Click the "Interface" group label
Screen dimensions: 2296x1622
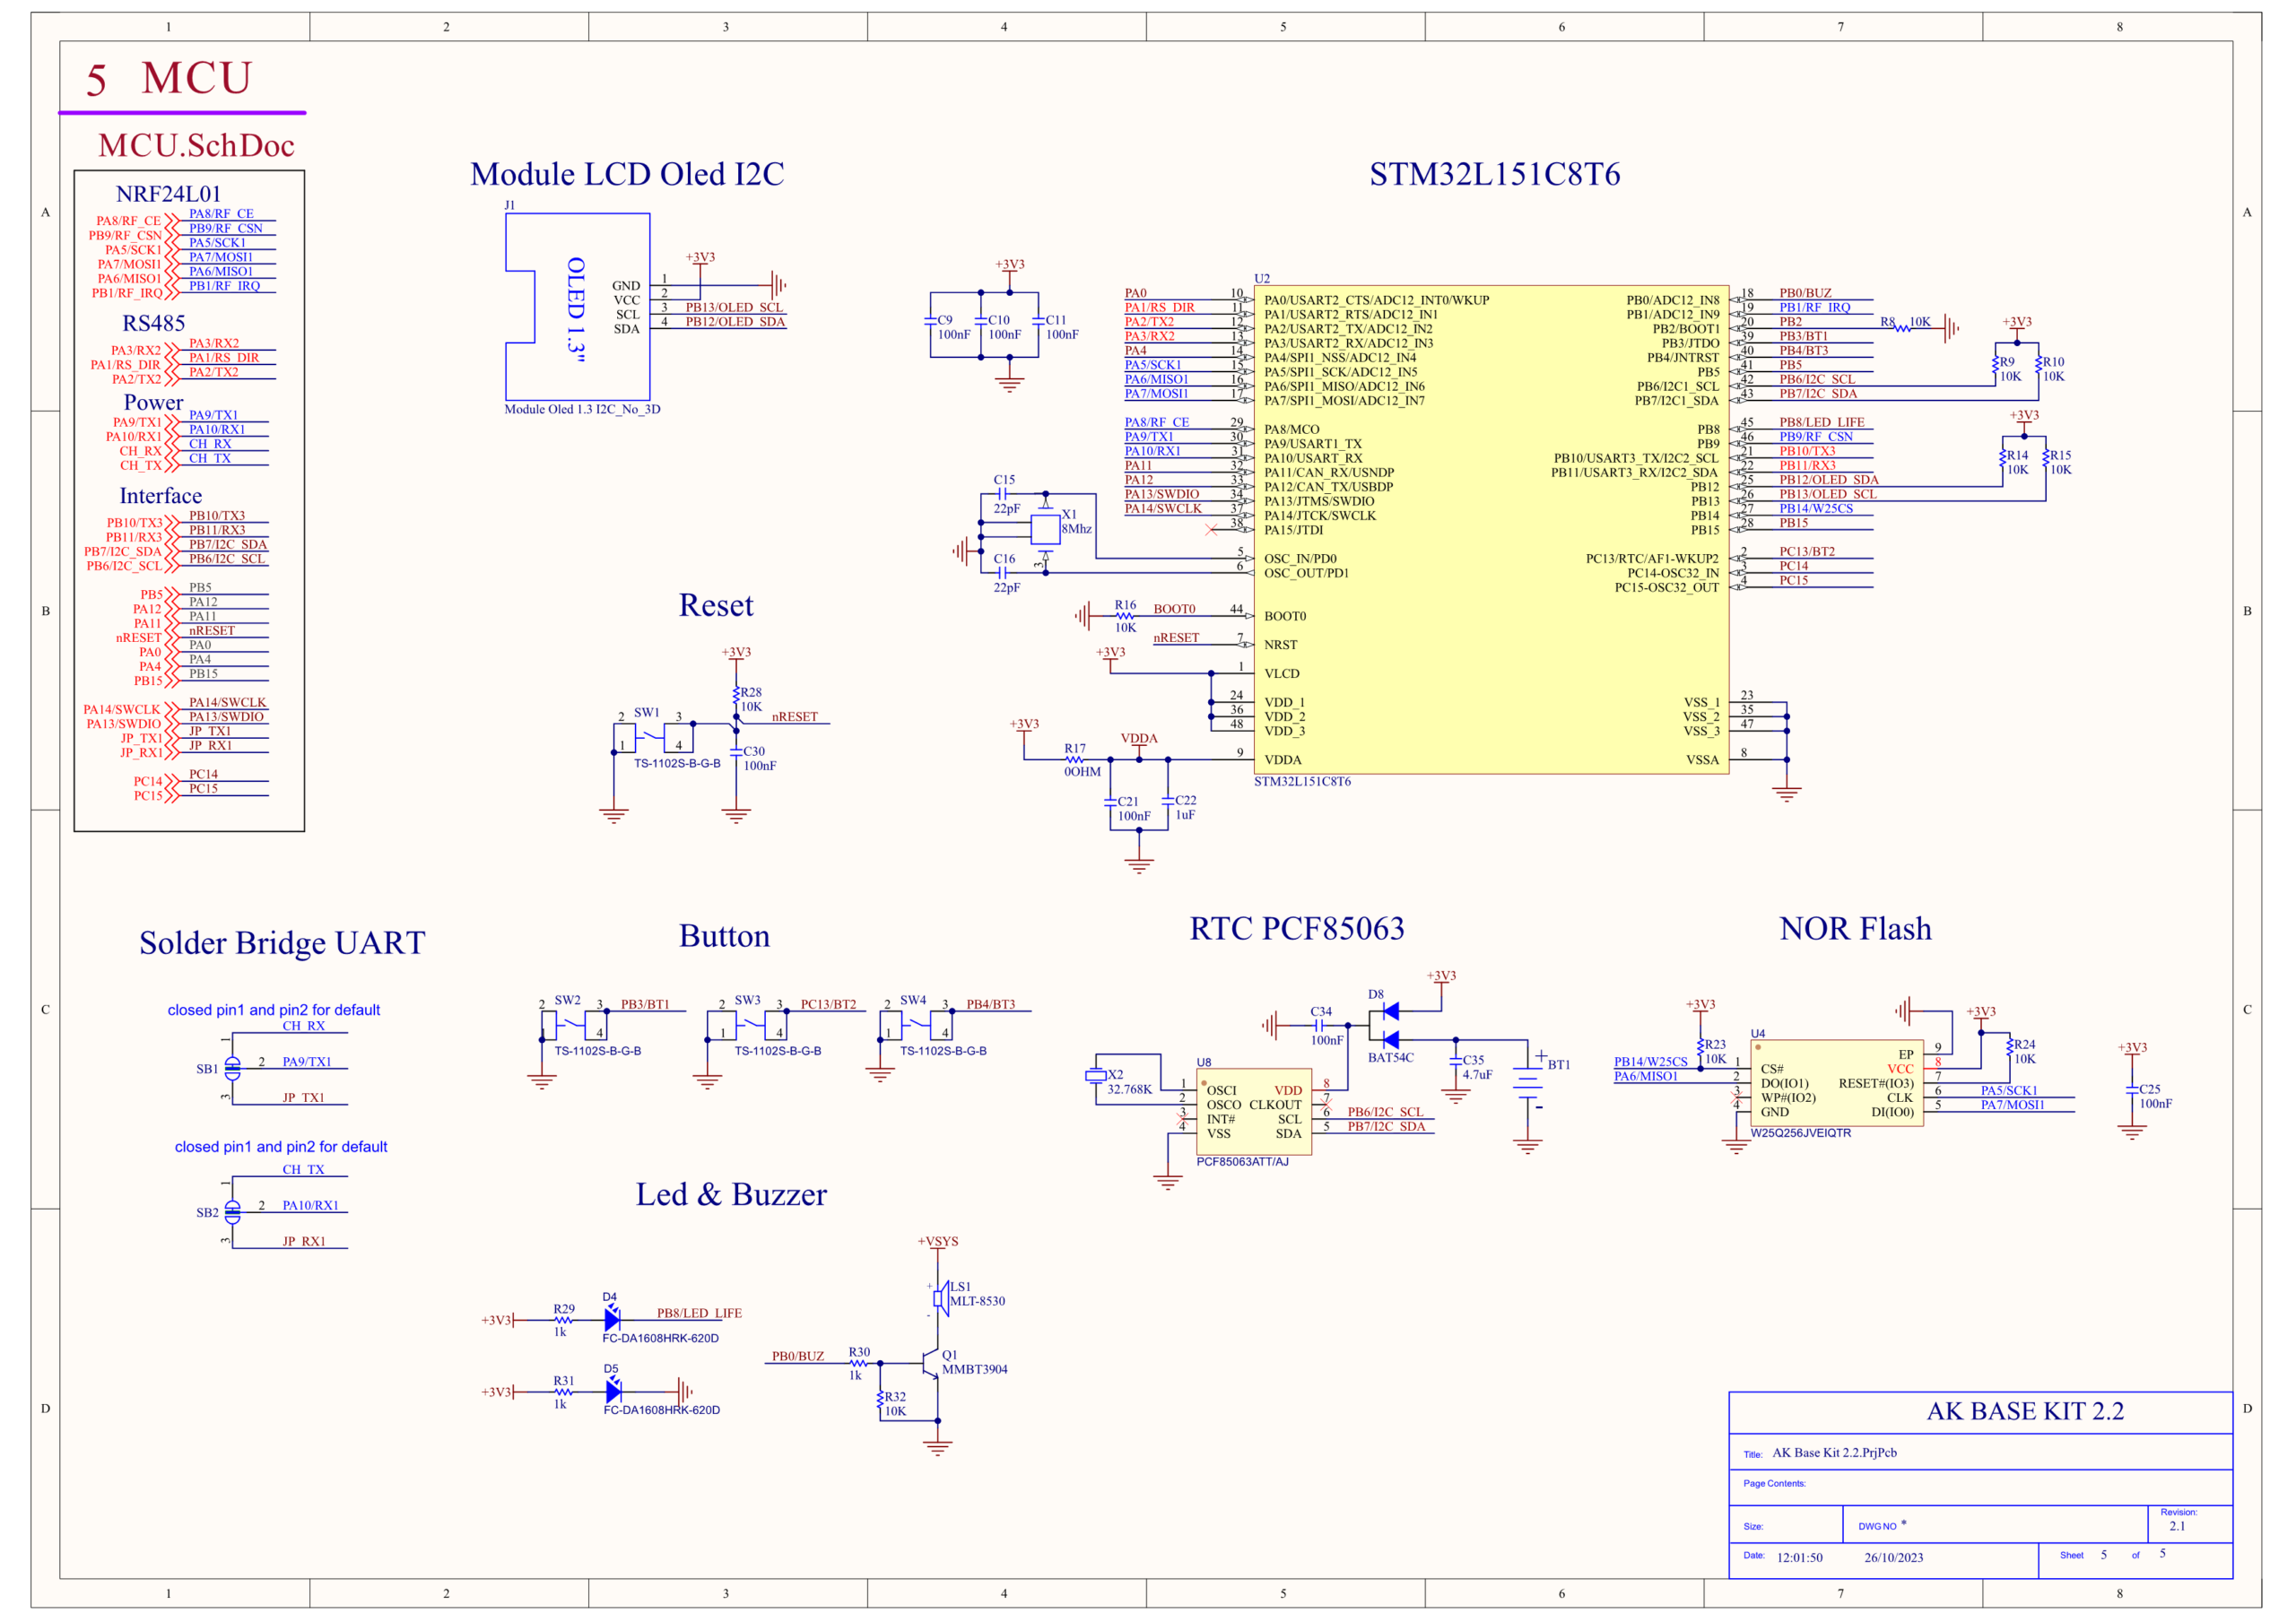point(160,496)
